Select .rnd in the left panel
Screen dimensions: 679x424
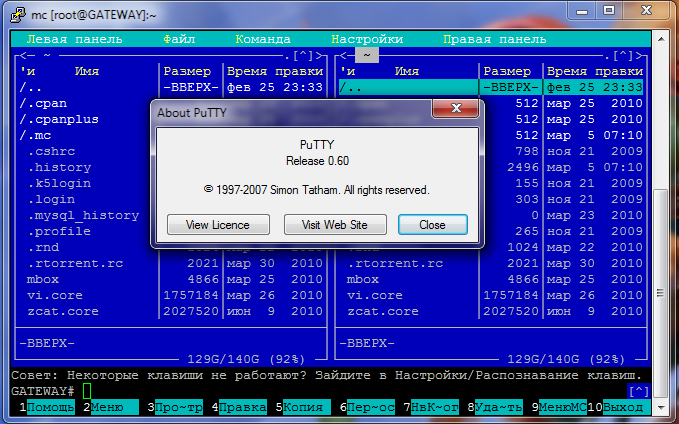click(x=43, y=247)
